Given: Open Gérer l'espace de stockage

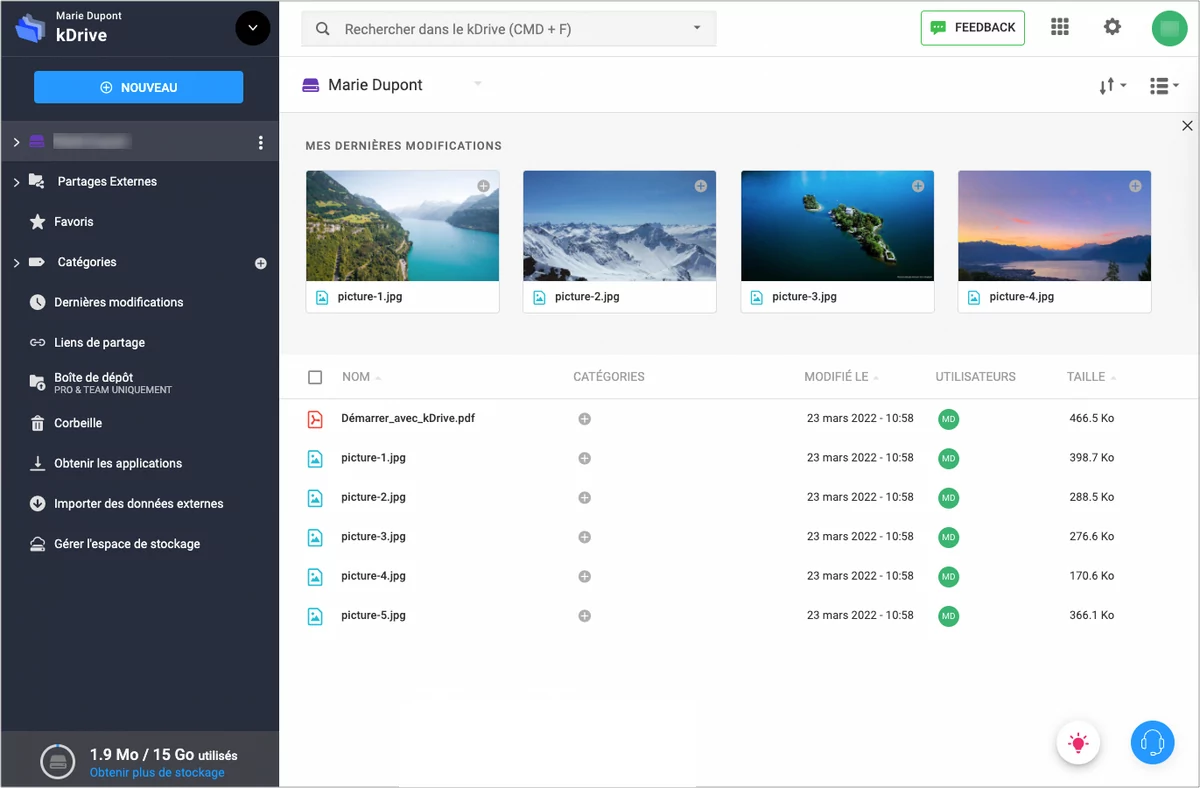Looking at the screenshot, I should (x=127, y=544).
